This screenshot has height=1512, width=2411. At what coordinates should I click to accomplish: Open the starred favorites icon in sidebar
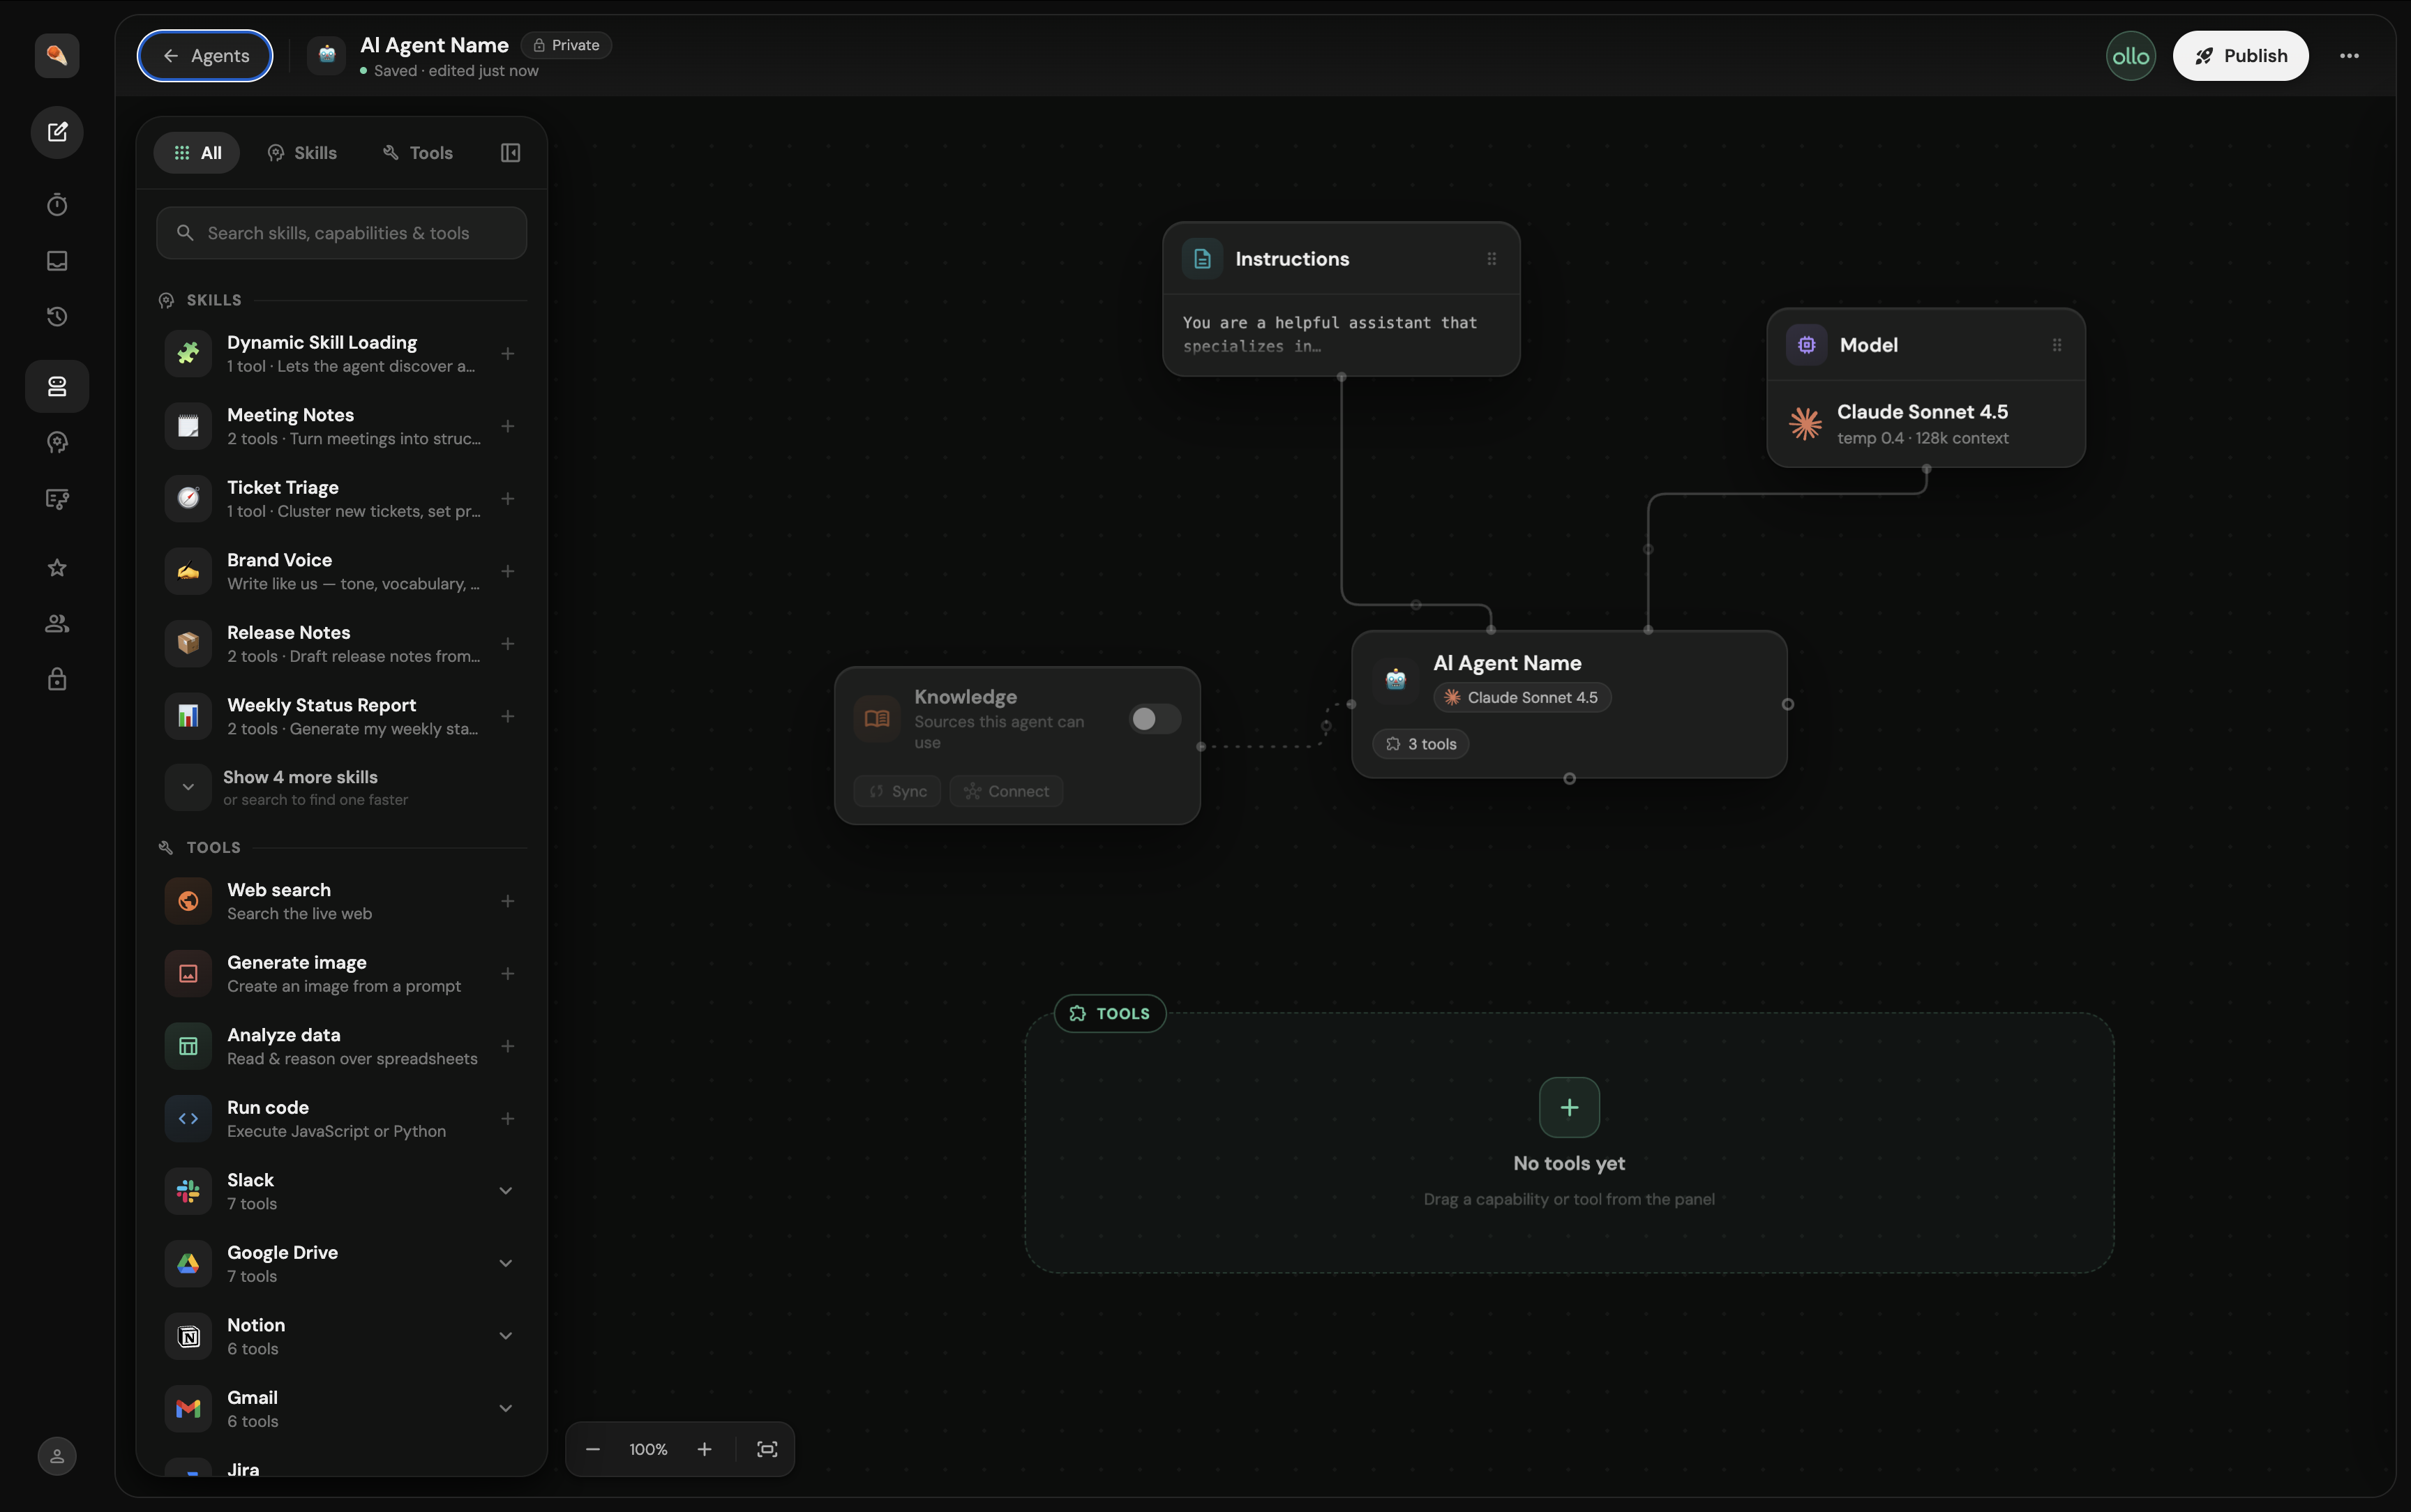pos(57,568)
